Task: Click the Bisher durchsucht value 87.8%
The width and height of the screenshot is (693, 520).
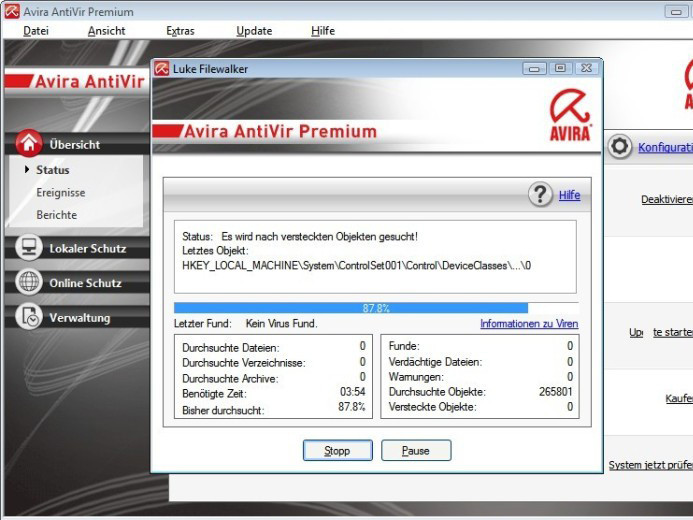Action: [352, 407]
